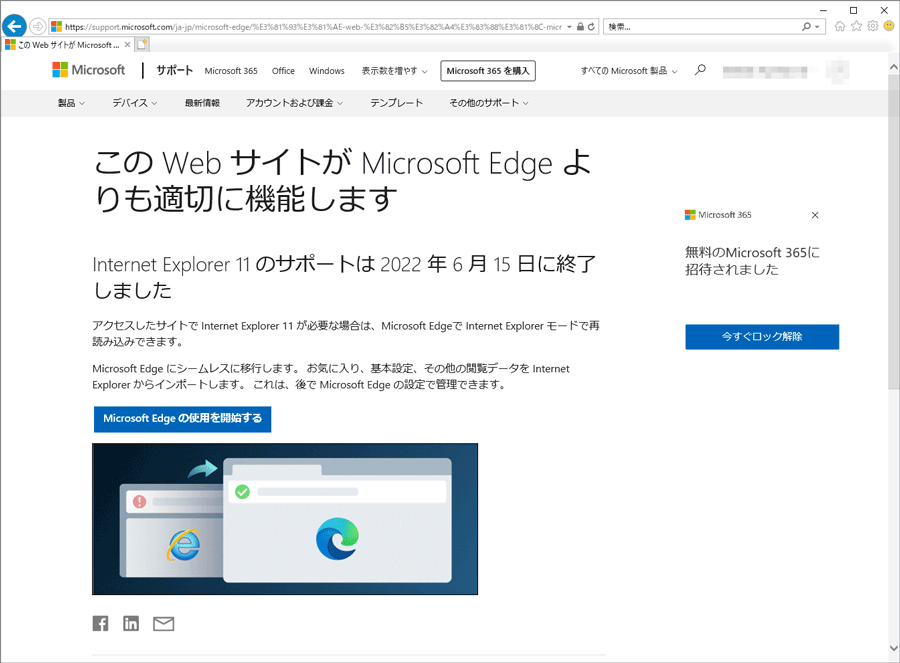Click the blurred profile avatar in header
900x663 pixels.
tap(839, 71)
